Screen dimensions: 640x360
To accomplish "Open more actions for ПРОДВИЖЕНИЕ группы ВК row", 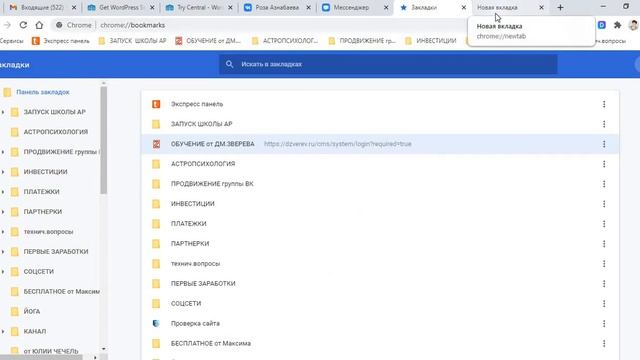I will click(x=604, y=184).
